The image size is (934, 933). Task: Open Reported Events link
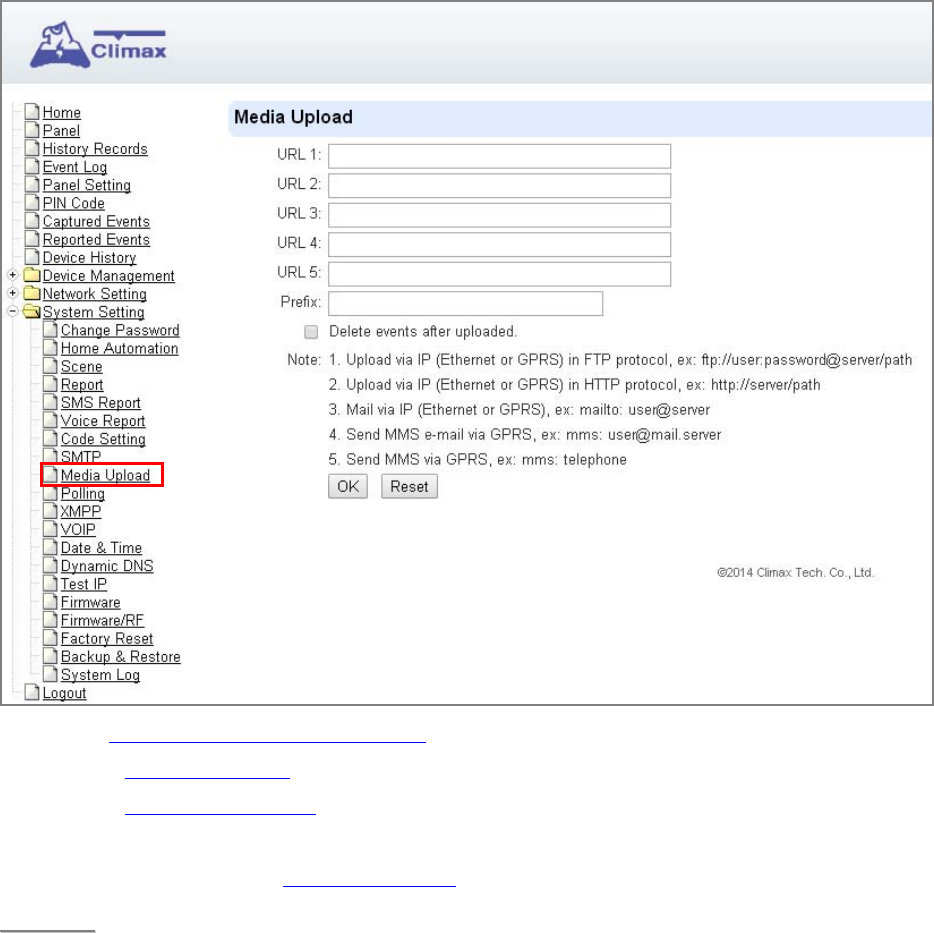96,240
